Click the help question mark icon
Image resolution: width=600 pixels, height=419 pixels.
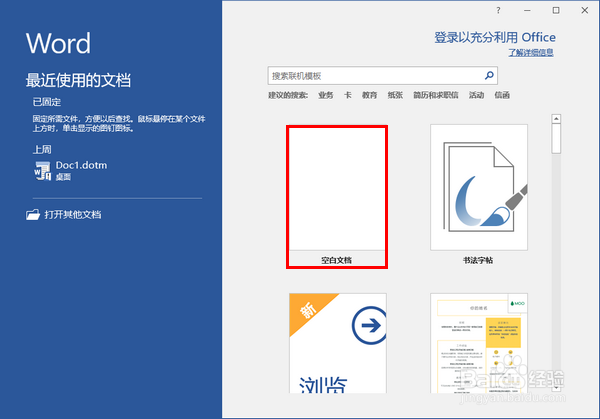(498, 11)
